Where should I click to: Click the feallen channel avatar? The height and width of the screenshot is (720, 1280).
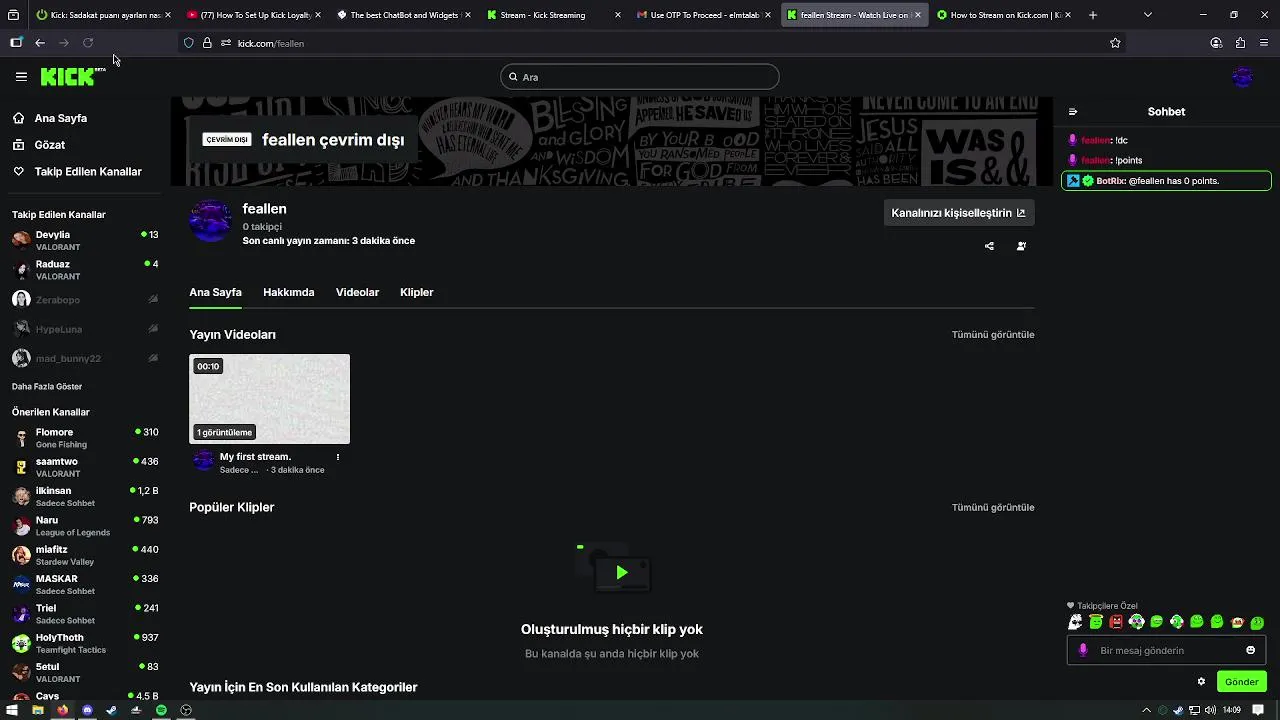click(210, 221)
